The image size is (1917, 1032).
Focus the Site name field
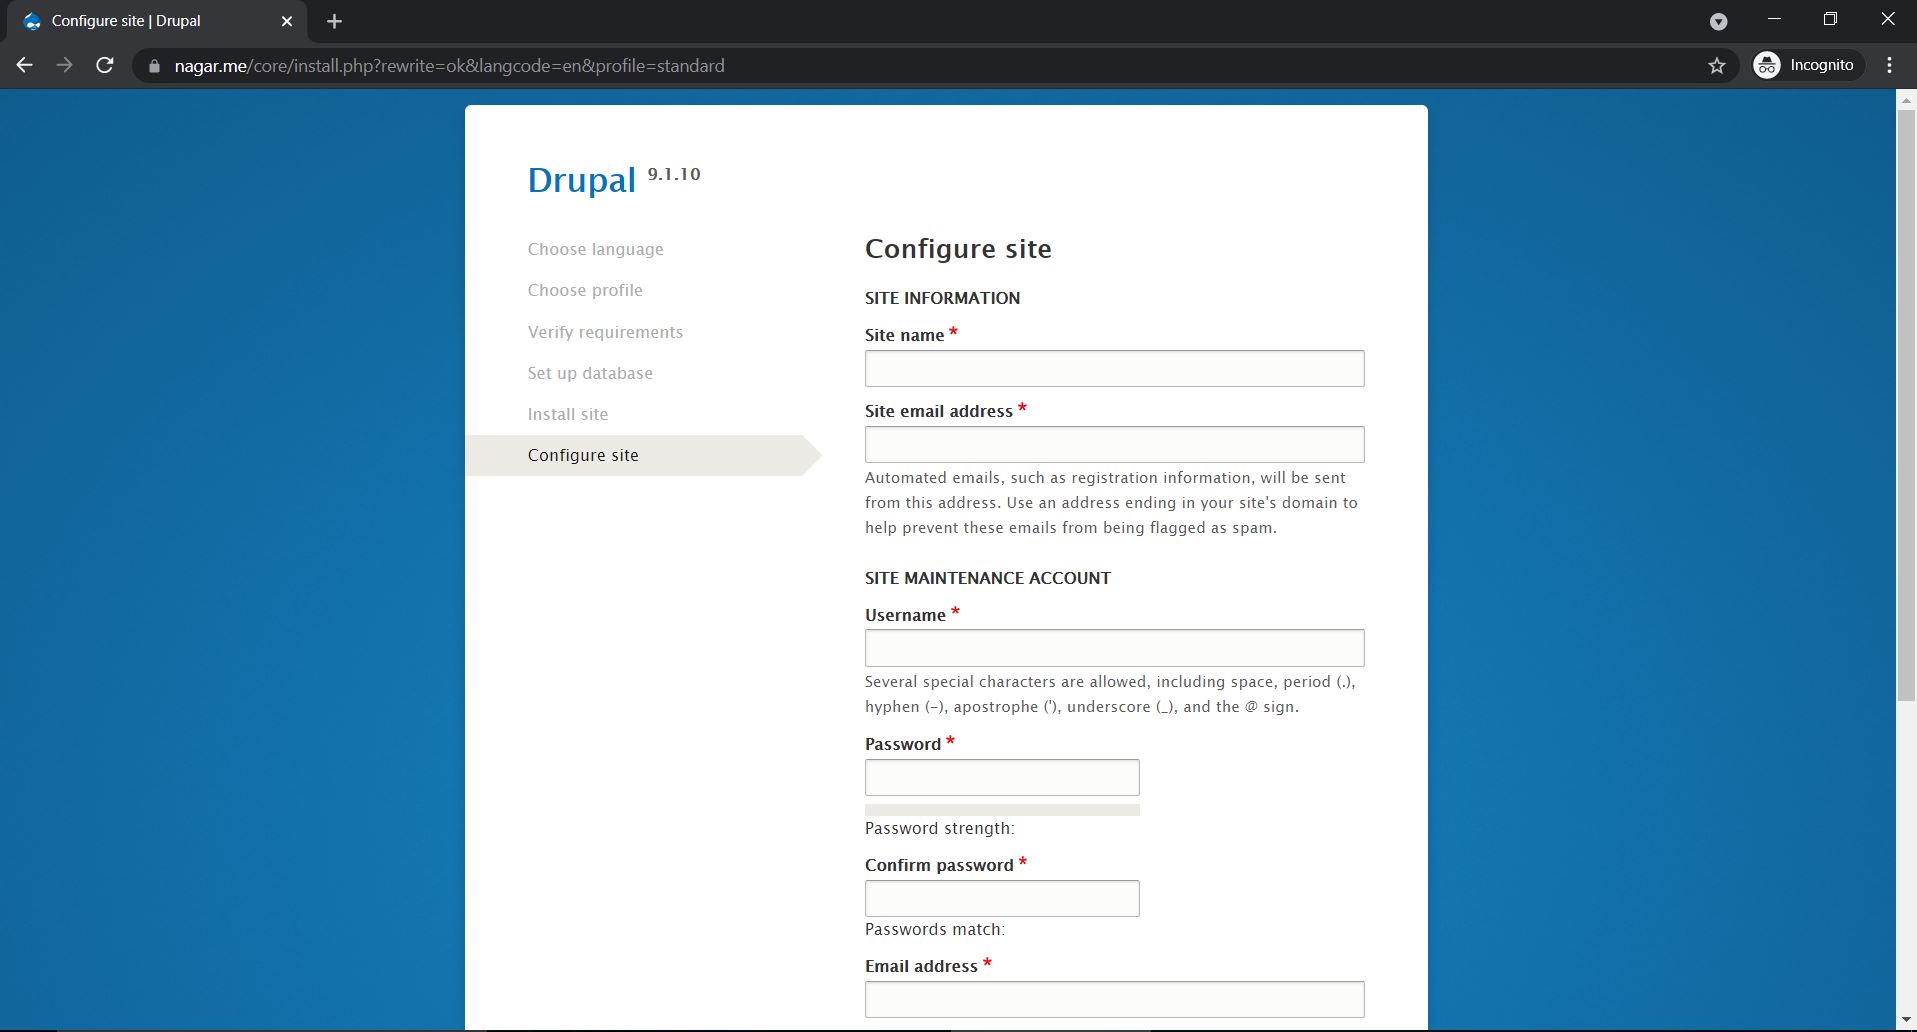tap(1114, 368)
